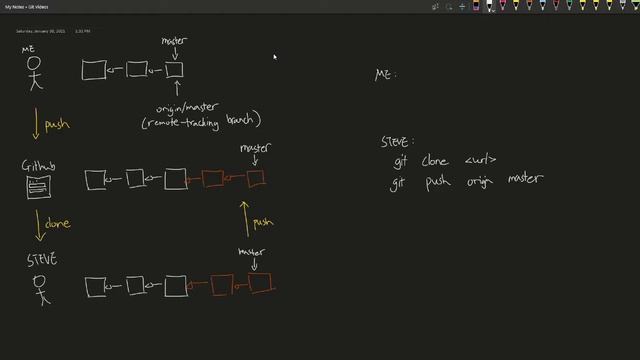Select the white pen tool

click(x=489, y=6)
